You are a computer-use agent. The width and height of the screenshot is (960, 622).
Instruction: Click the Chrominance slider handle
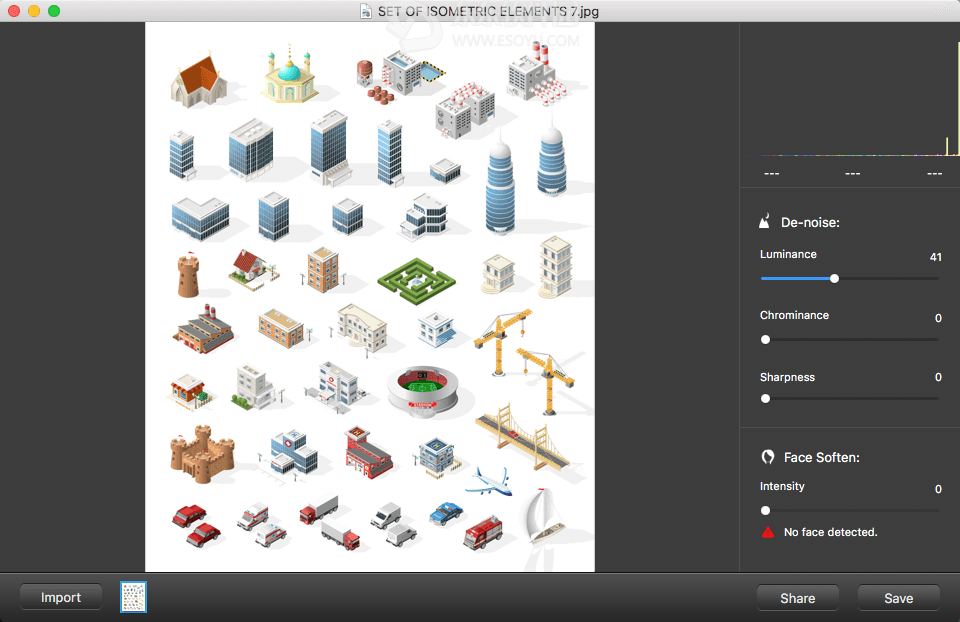[766, 340]
